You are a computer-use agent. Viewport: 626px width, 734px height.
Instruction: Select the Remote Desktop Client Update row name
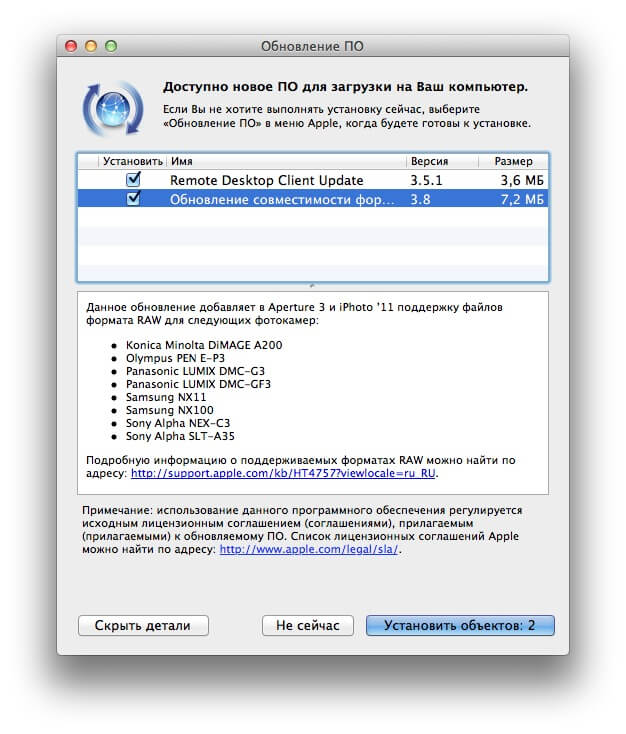pos(266,180)
